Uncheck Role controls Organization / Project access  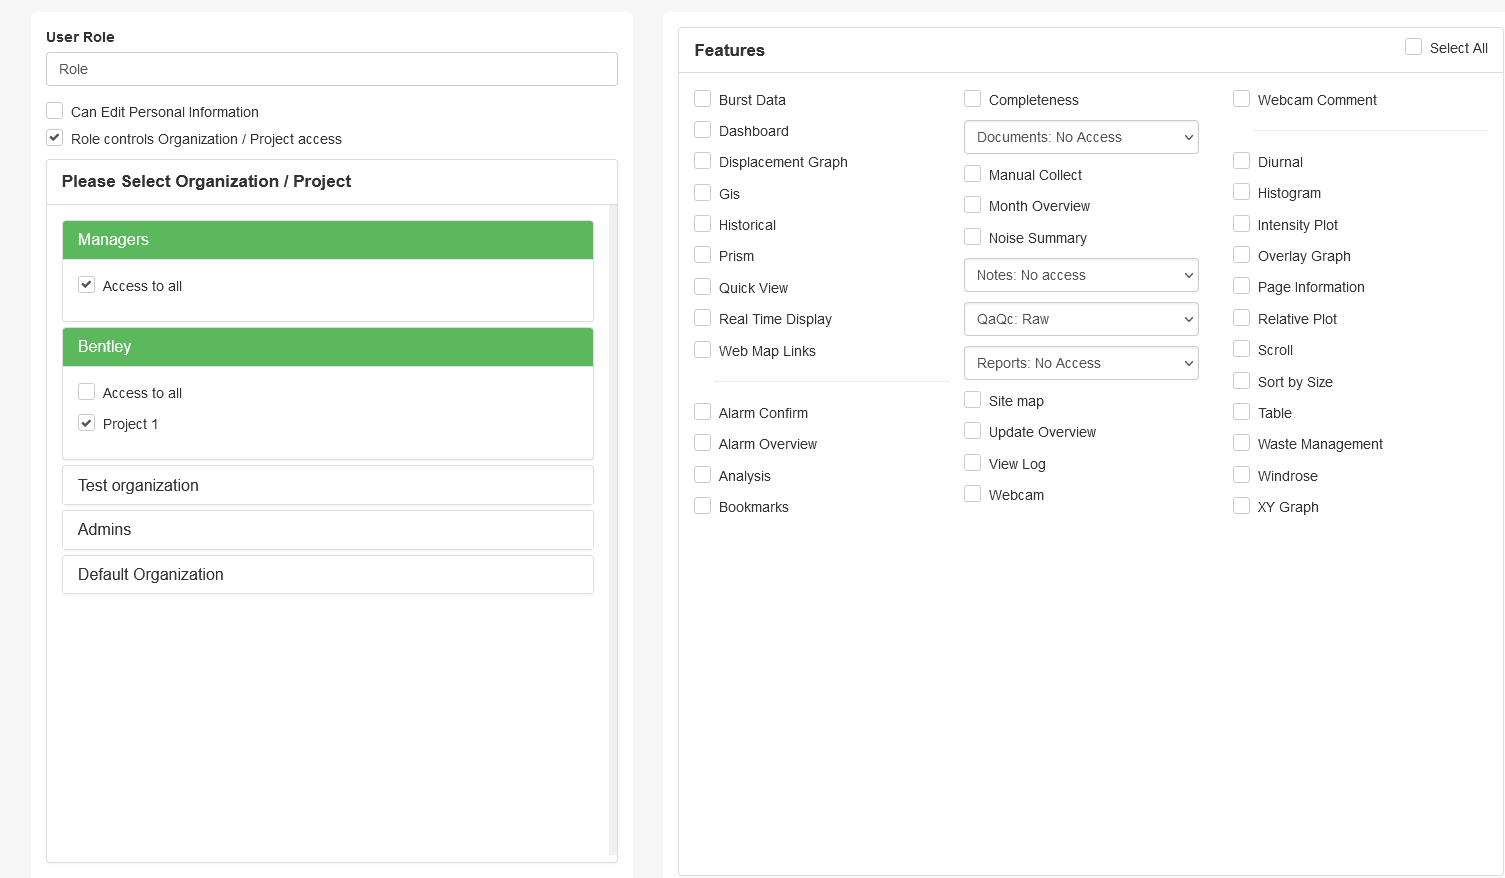coord(55,138)
